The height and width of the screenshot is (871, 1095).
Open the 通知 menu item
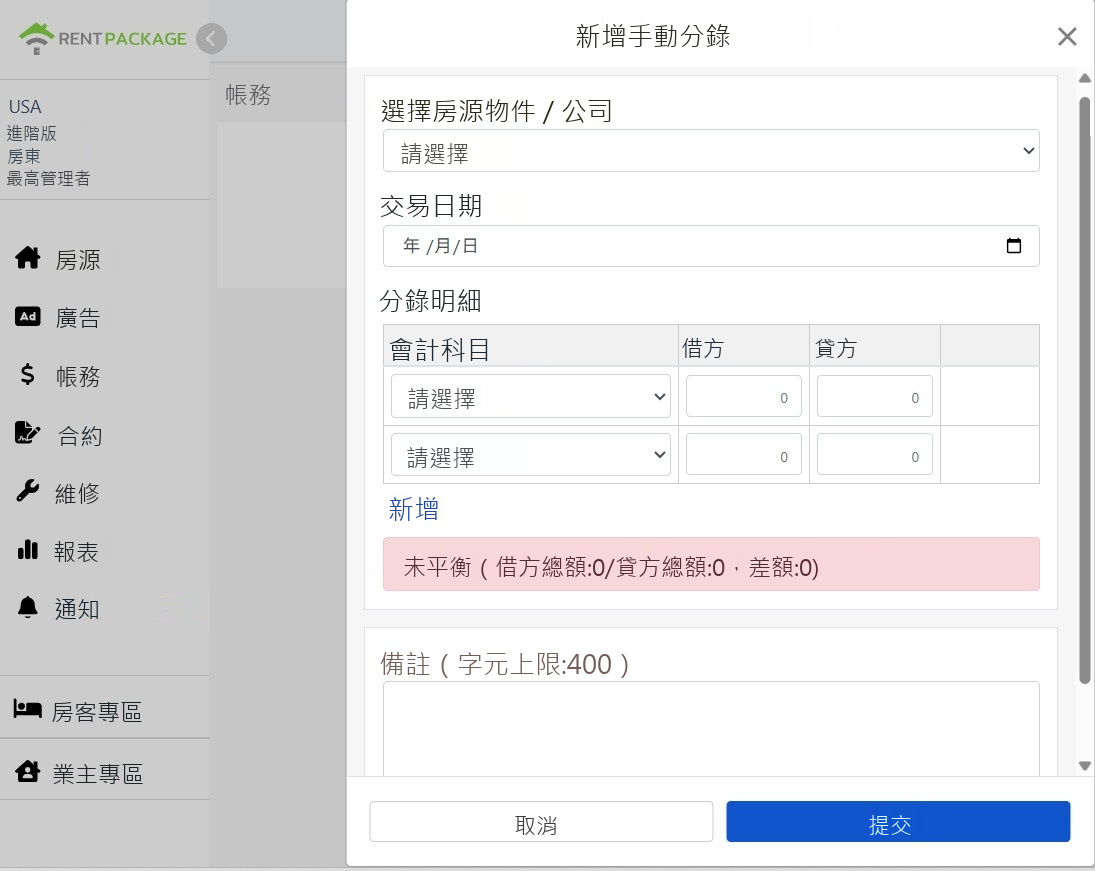tap(77, 610)
